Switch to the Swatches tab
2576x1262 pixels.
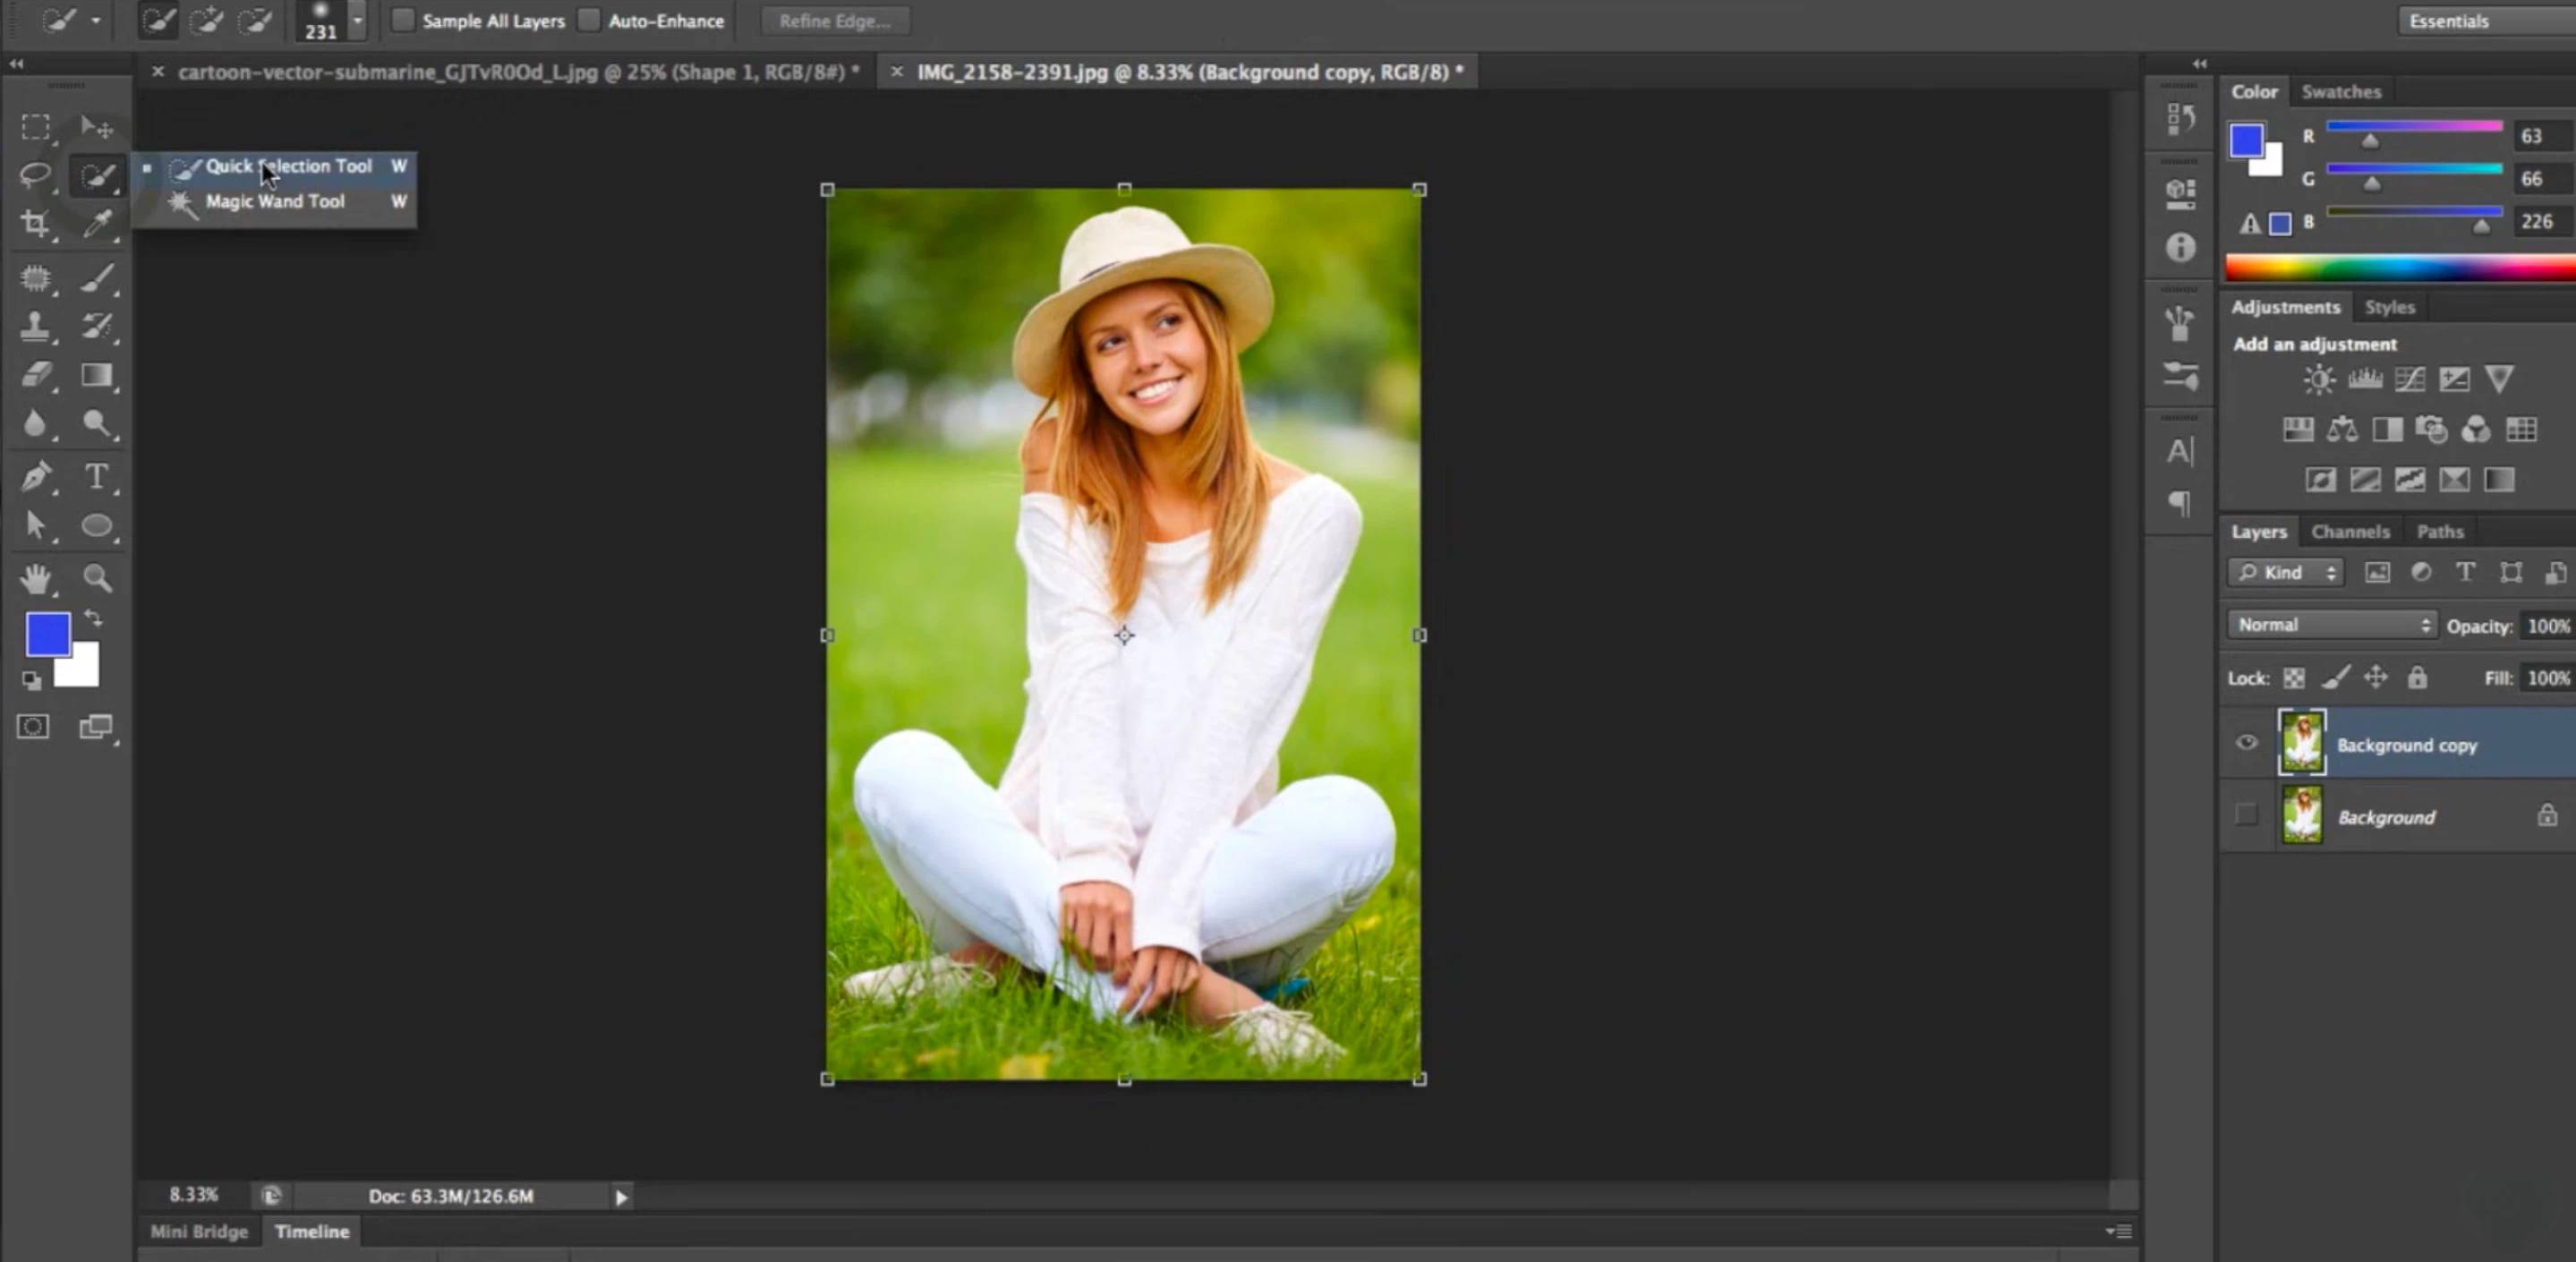[2341, 92]
